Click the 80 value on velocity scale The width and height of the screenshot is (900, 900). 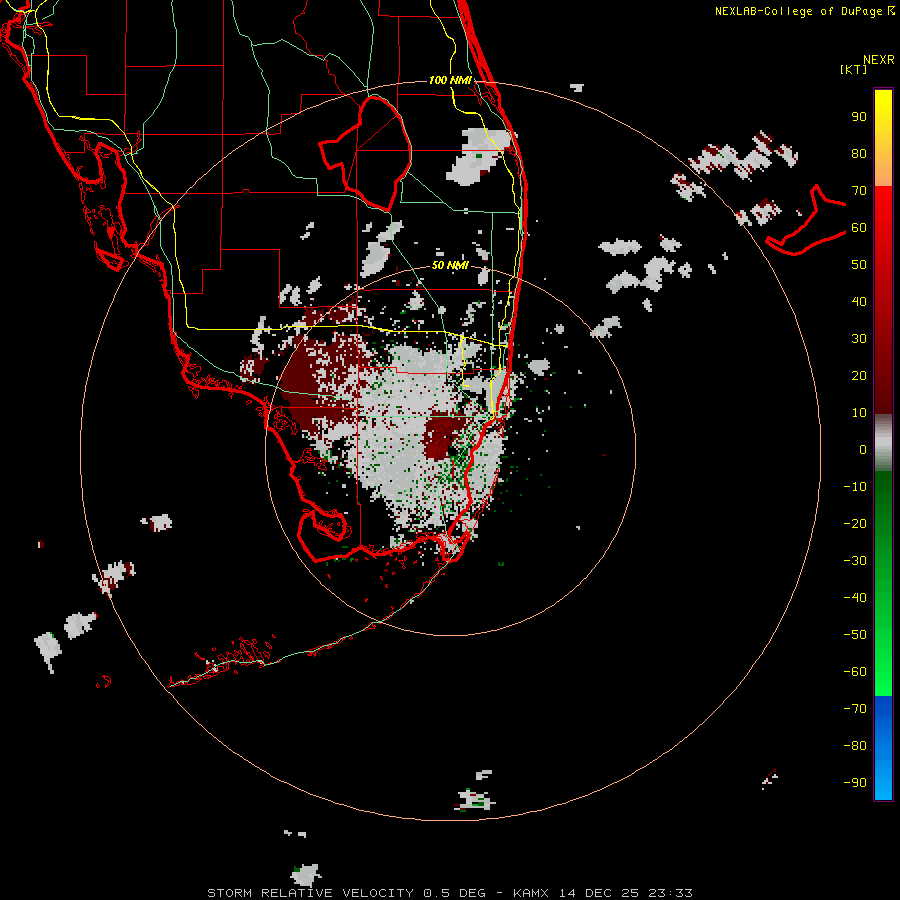tap(859, 153)
